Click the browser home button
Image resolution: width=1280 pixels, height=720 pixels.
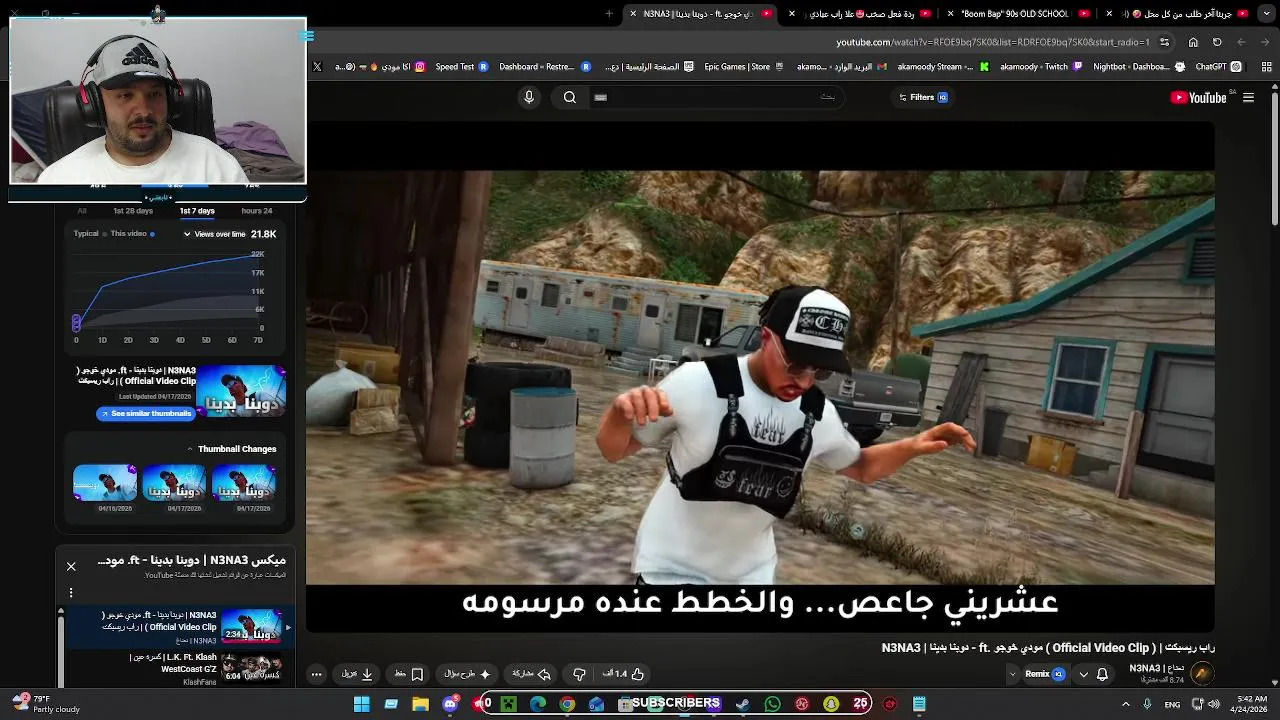(1193, 42)
